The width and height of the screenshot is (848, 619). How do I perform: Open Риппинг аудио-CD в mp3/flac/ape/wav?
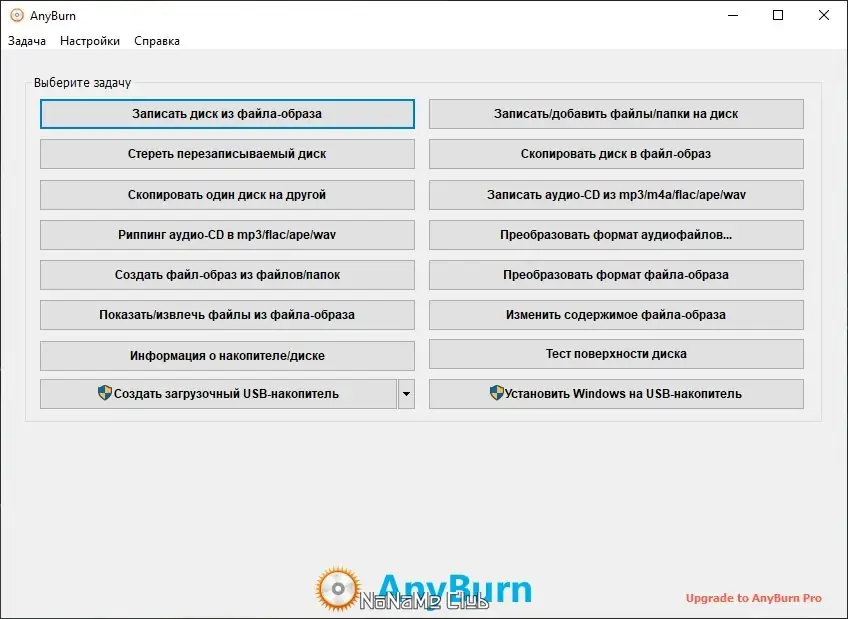[x=227, y=235]
